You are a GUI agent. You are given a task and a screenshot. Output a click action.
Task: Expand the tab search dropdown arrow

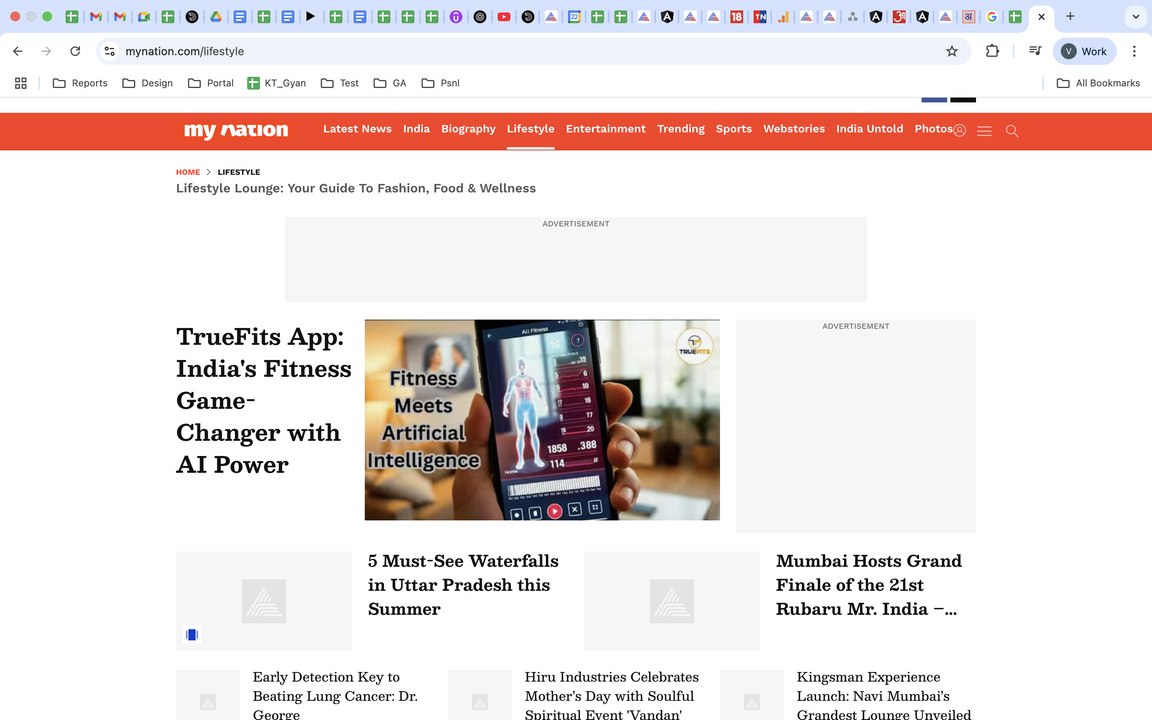pos(1135,16)
